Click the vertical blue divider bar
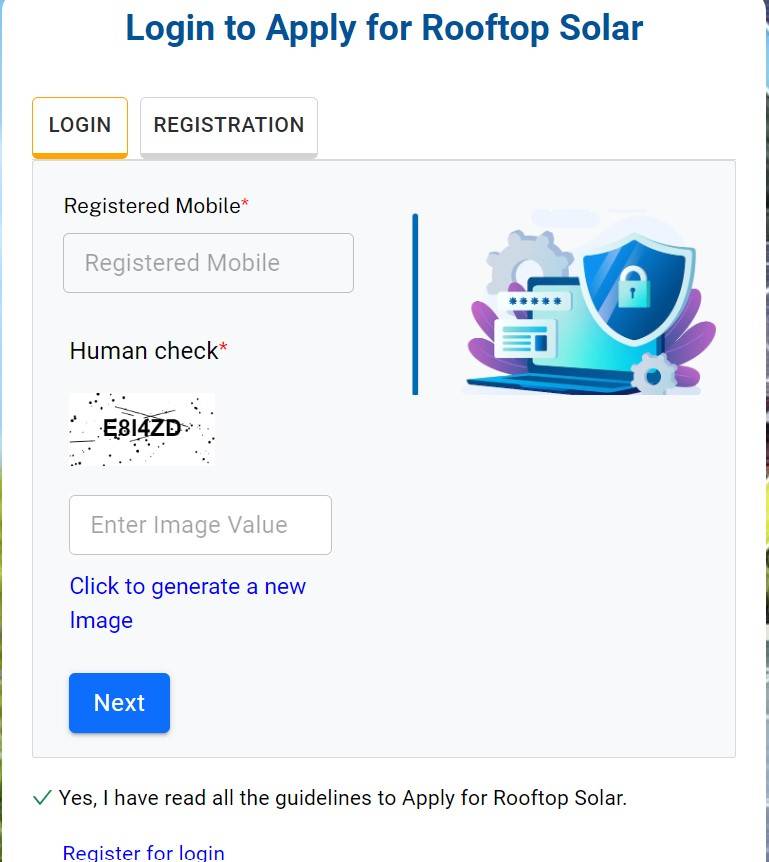Viewport: 769px width, 862px height. point(415,304)
